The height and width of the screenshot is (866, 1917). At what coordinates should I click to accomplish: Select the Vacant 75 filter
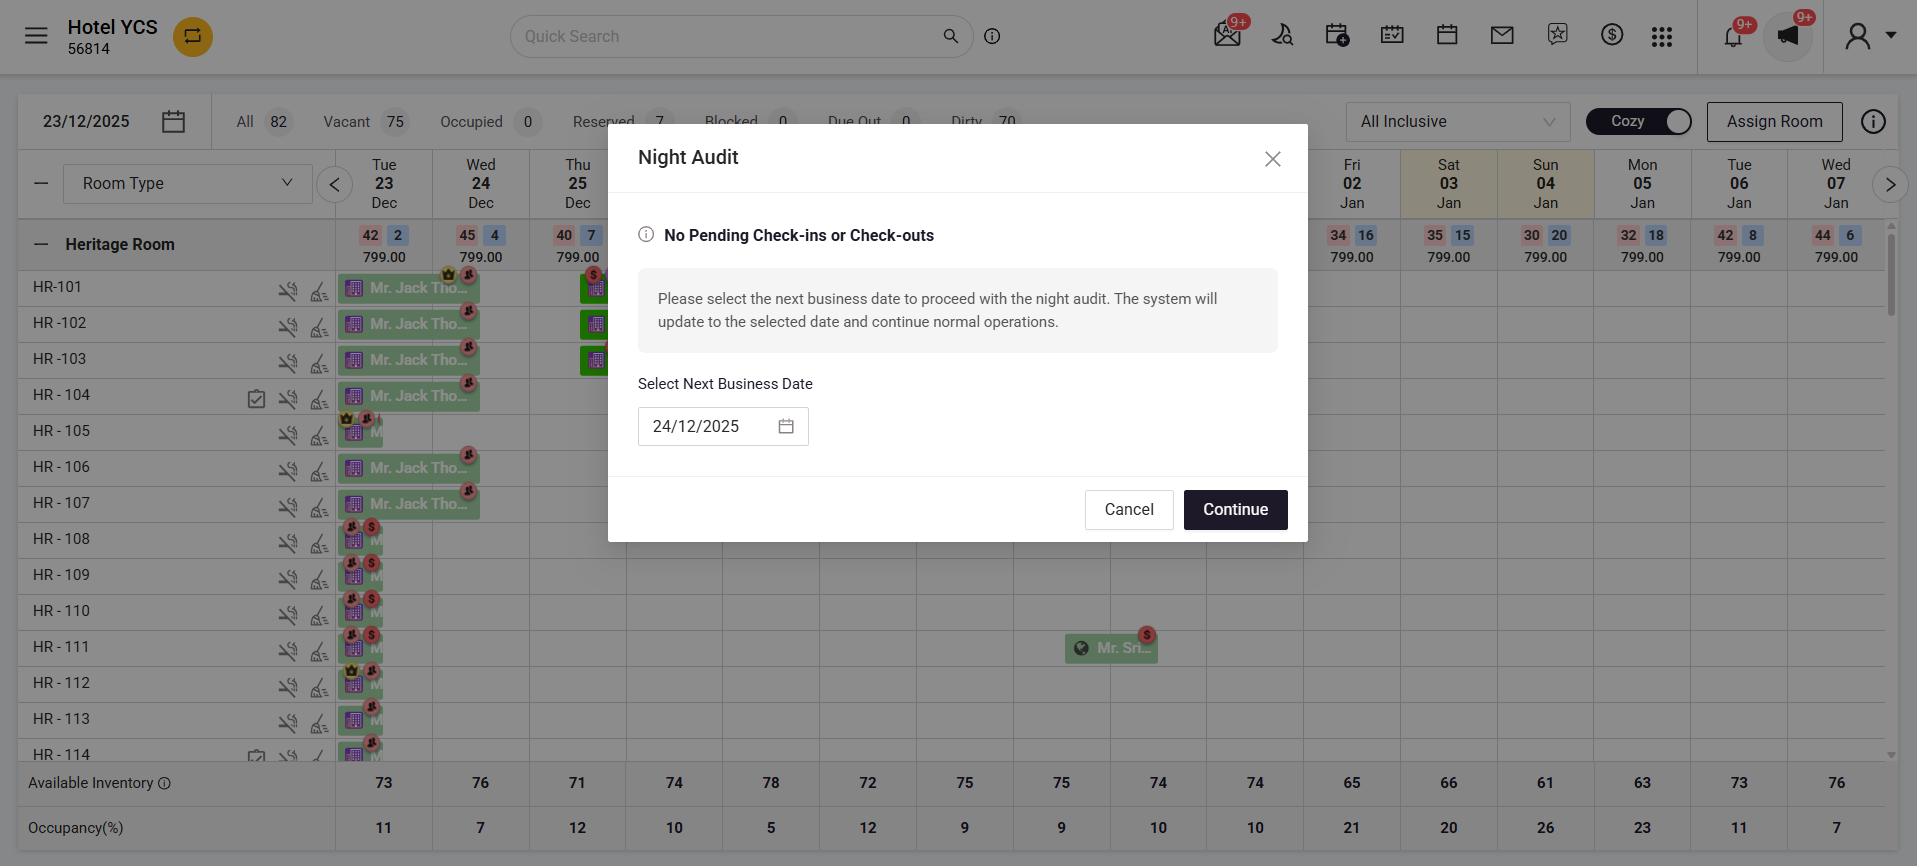[x=365, y=121]
